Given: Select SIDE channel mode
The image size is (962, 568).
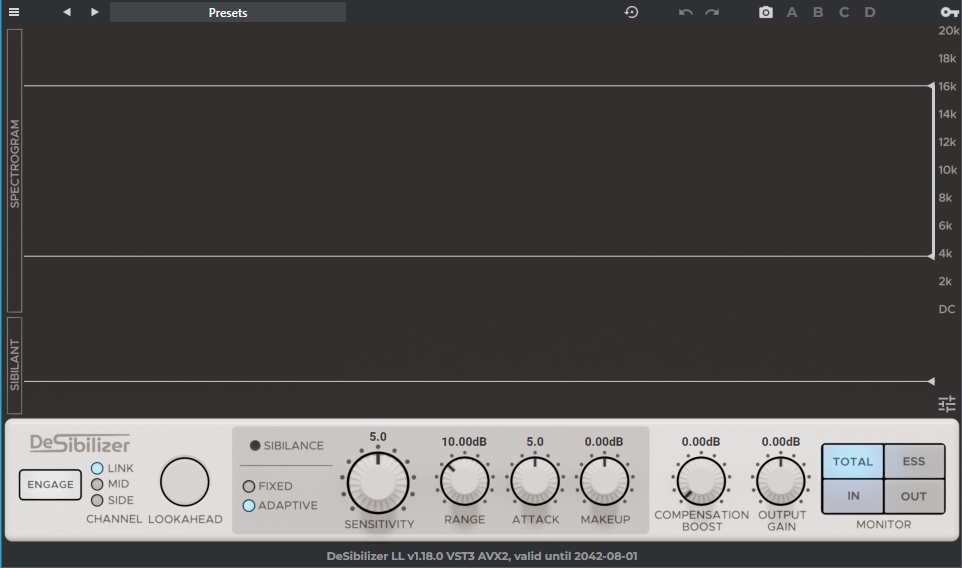Looking at the screenshot, I should point(97,500).
